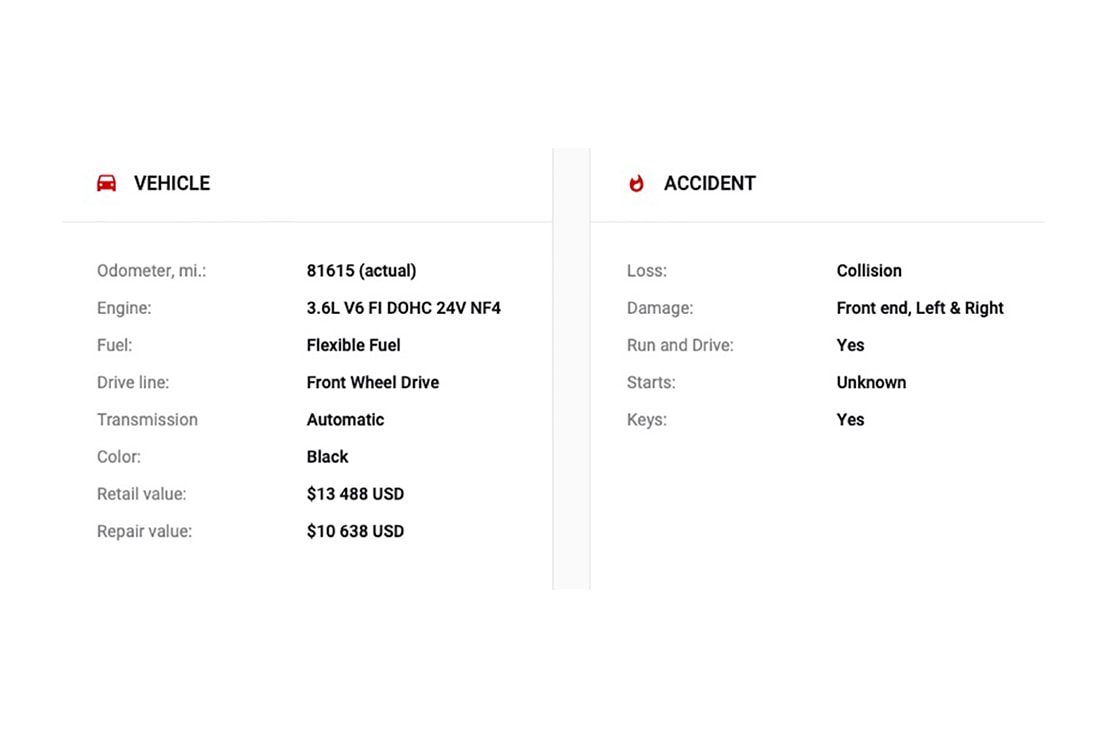
Task: Click the damage value Front end, Left & Right
Action: pyautogui.click(x=919, y=308)
